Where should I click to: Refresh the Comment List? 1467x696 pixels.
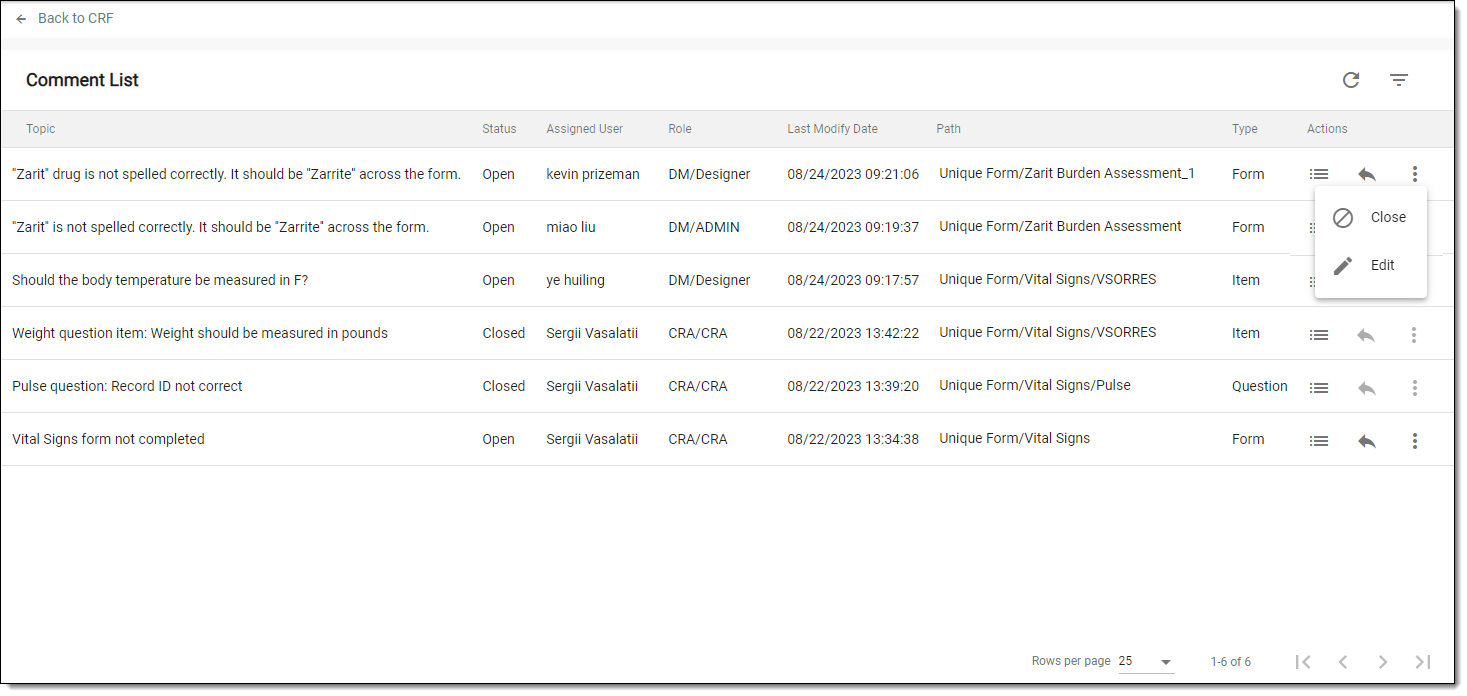point(1351,80)
